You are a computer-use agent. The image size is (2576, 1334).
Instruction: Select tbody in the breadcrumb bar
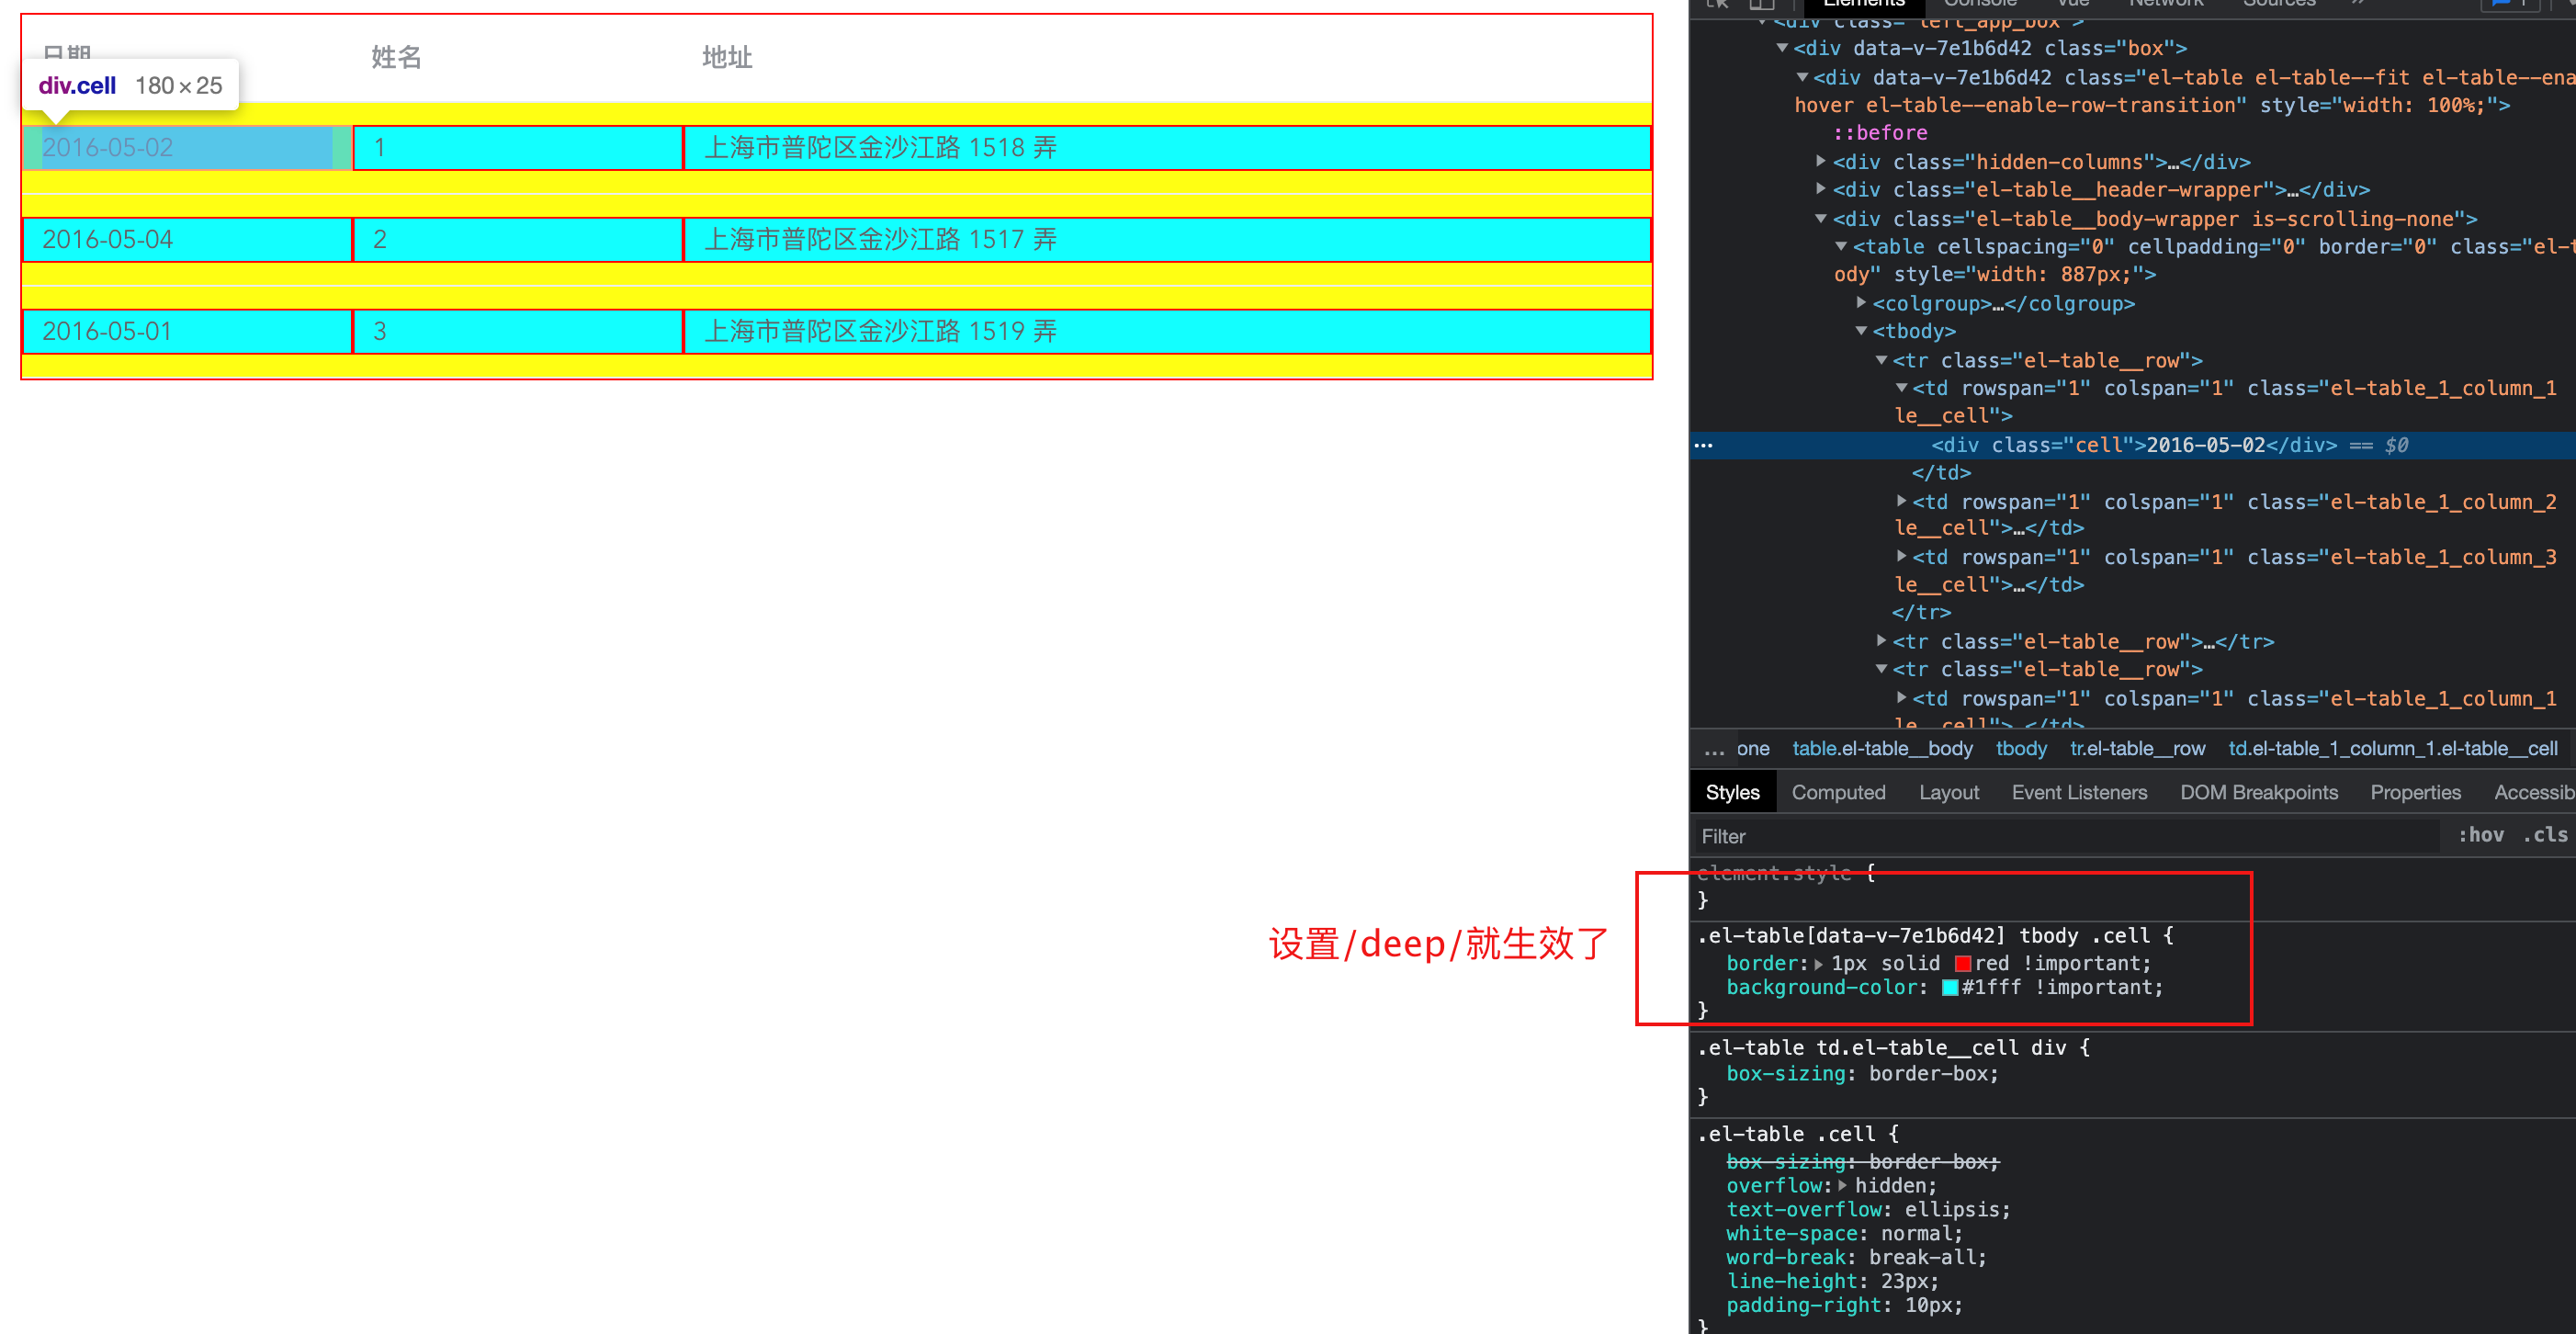click(2021, 749)
